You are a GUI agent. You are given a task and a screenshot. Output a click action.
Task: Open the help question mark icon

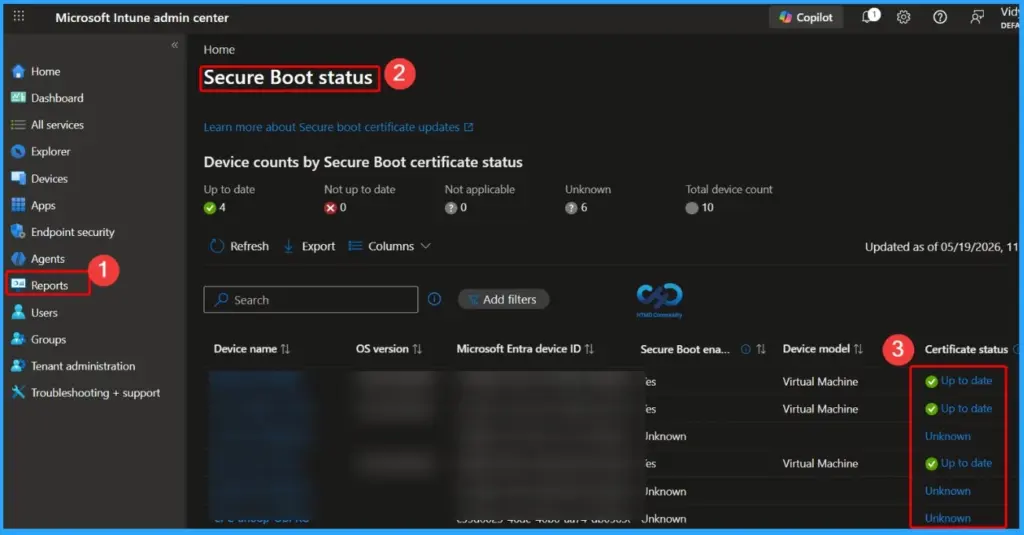coord(940,18)
